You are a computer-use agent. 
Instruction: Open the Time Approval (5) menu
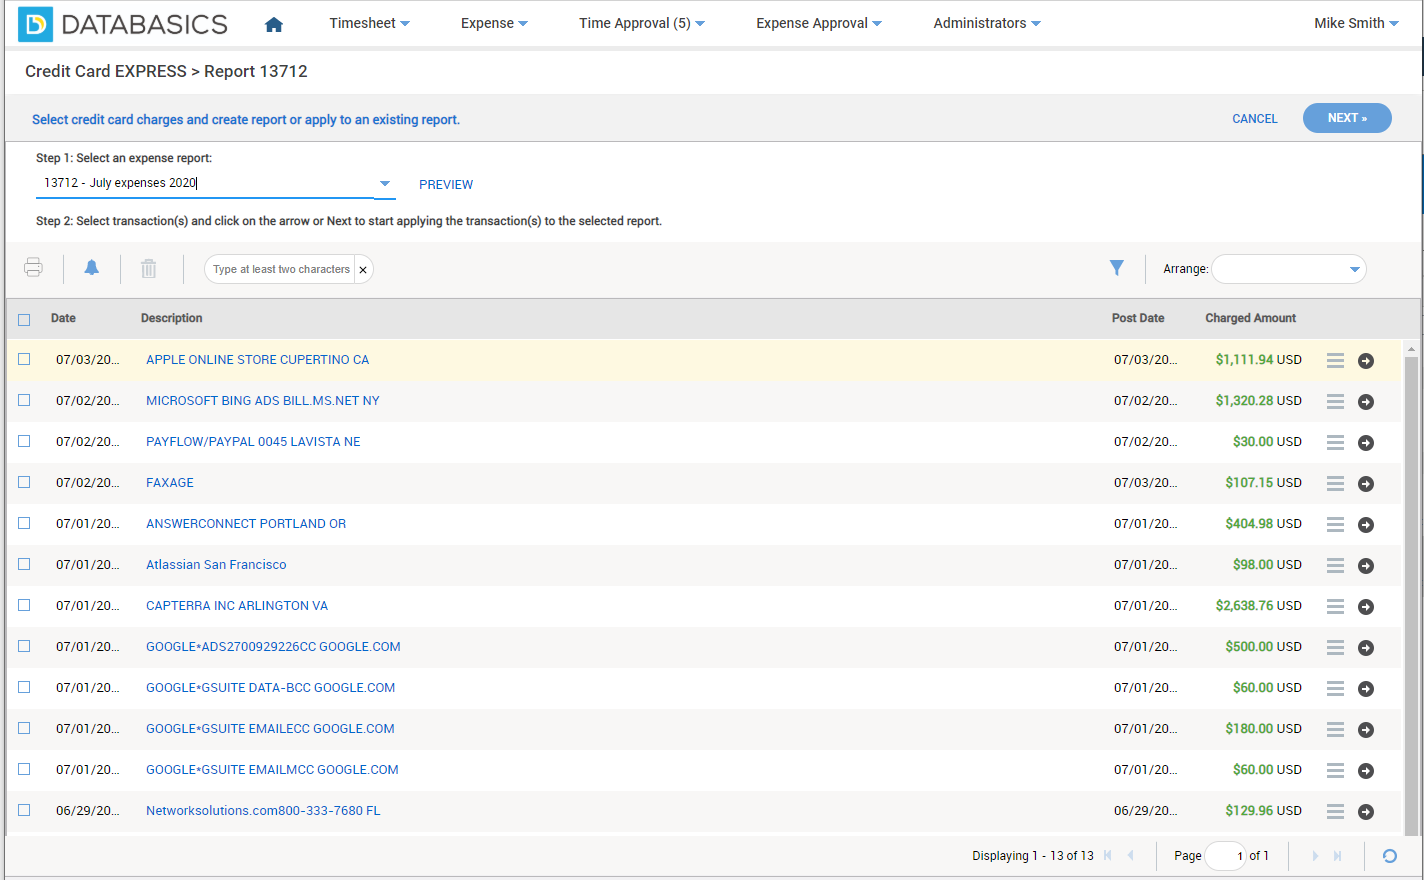point(642,23)
